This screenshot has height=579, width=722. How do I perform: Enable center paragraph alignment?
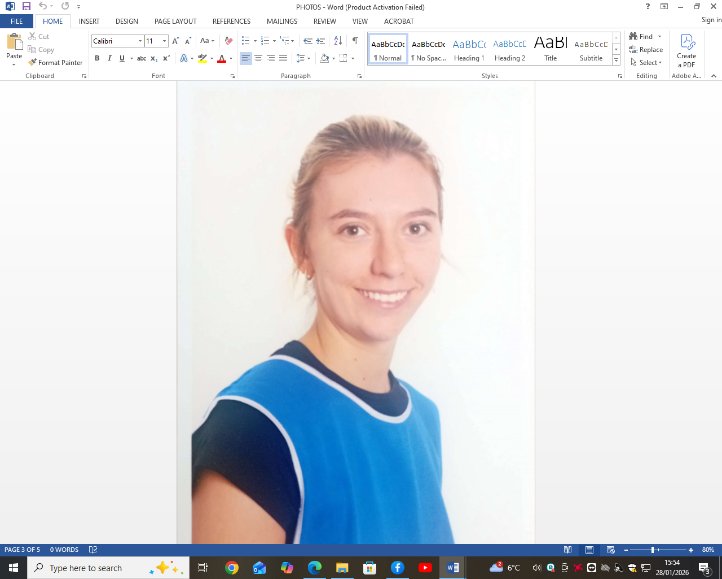coord(258,58)
